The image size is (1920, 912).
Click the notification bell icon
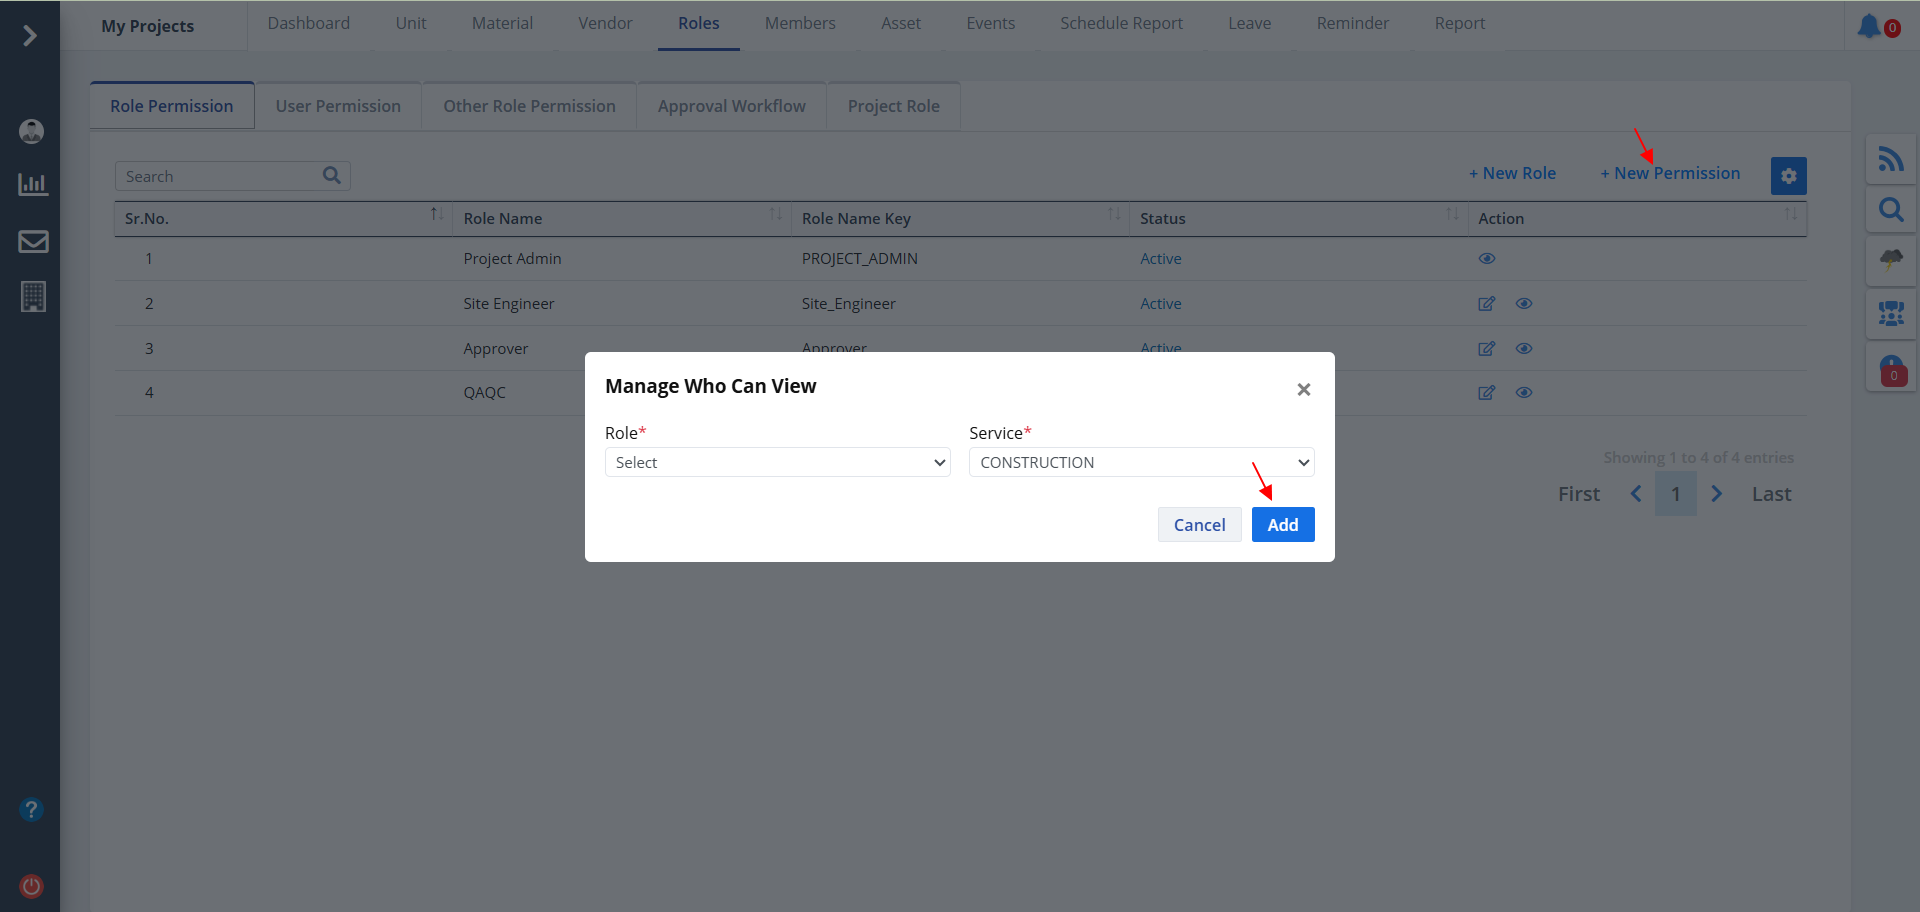tap(1868, 26)
